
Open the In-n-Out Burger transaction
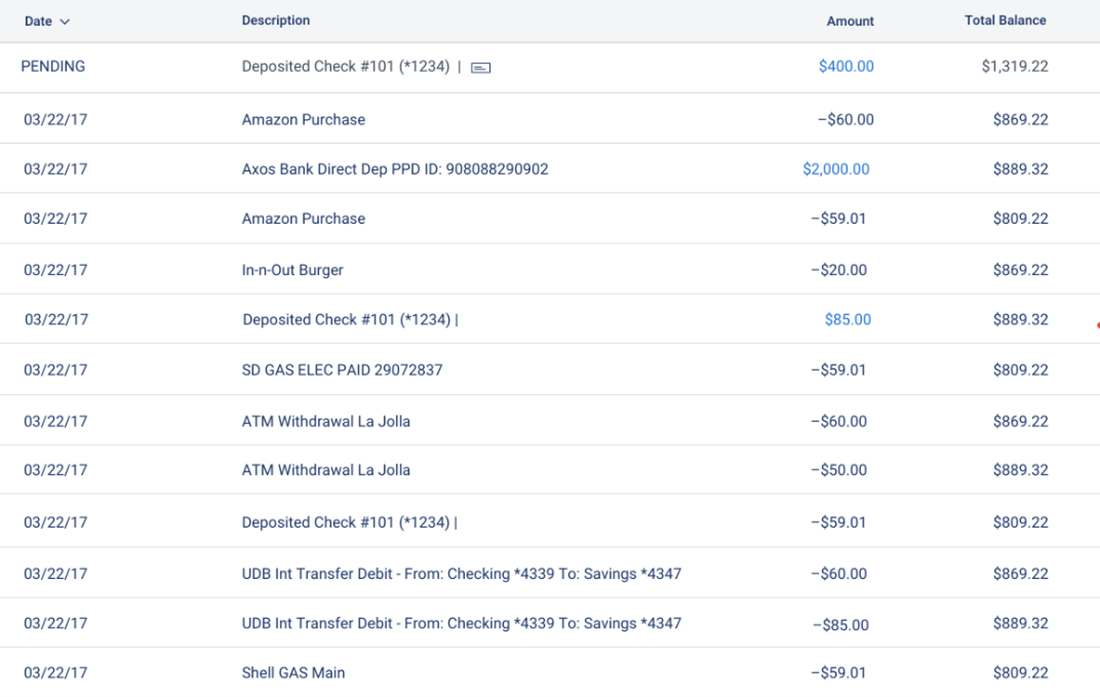(550, 269)
